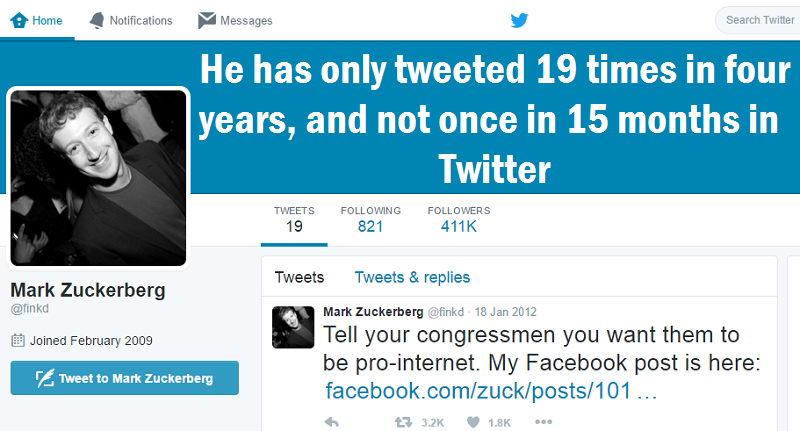Select the Tweets tab in timeline
800x431 pixels.
click(x=299, y=277)
